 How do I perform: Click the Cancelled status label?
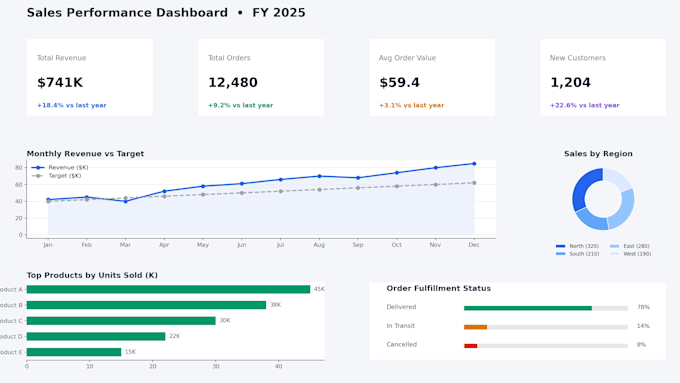click(402, 344)
